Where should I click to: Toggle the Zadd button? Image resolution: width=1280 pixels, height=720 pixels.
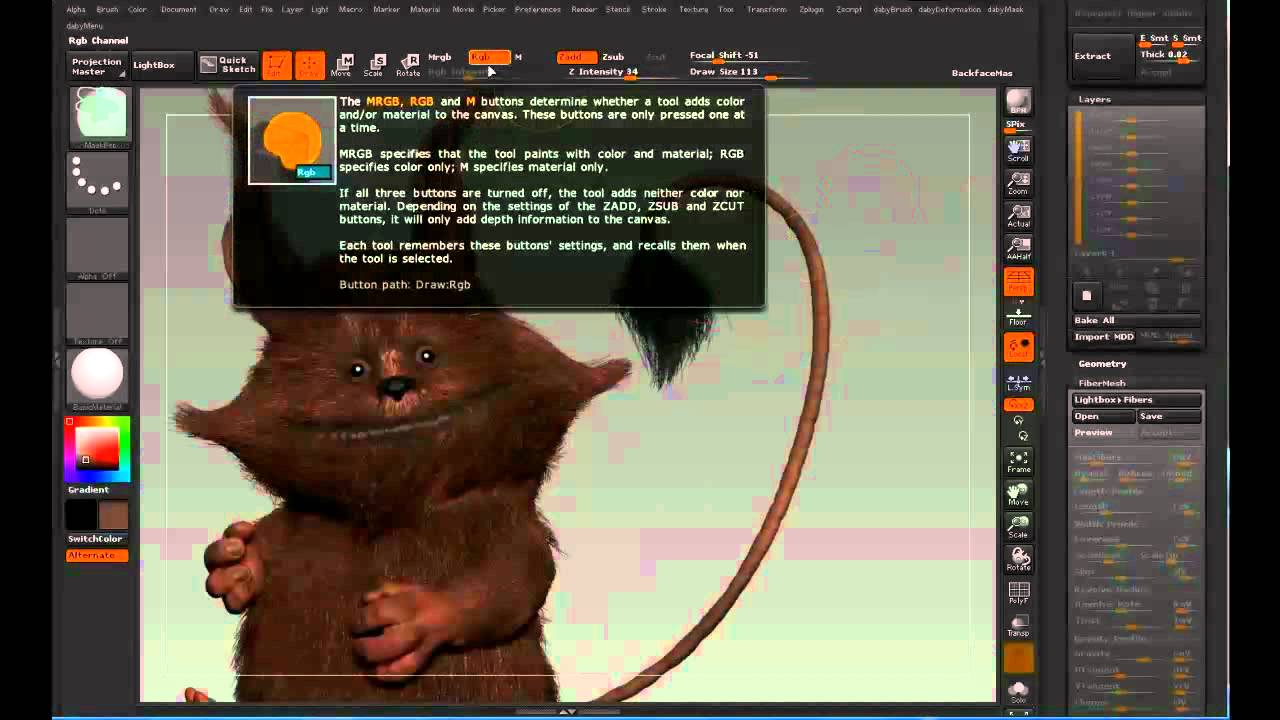(577, 57)
